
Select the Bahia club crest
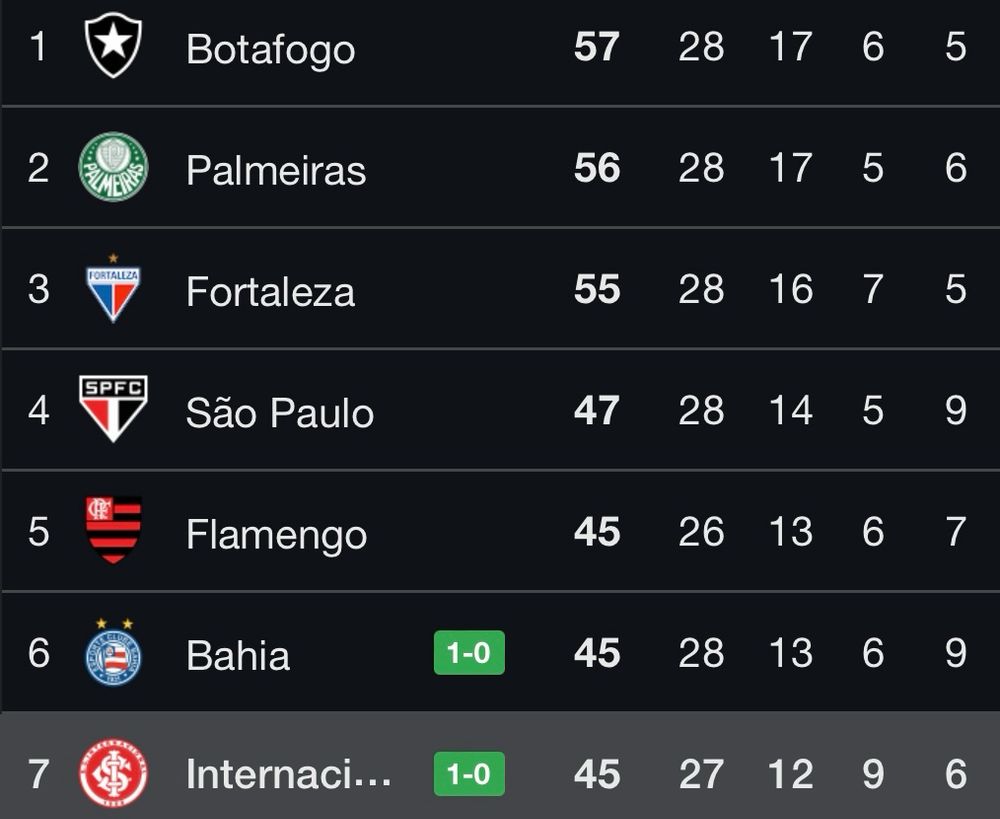(x=114, y=652)
